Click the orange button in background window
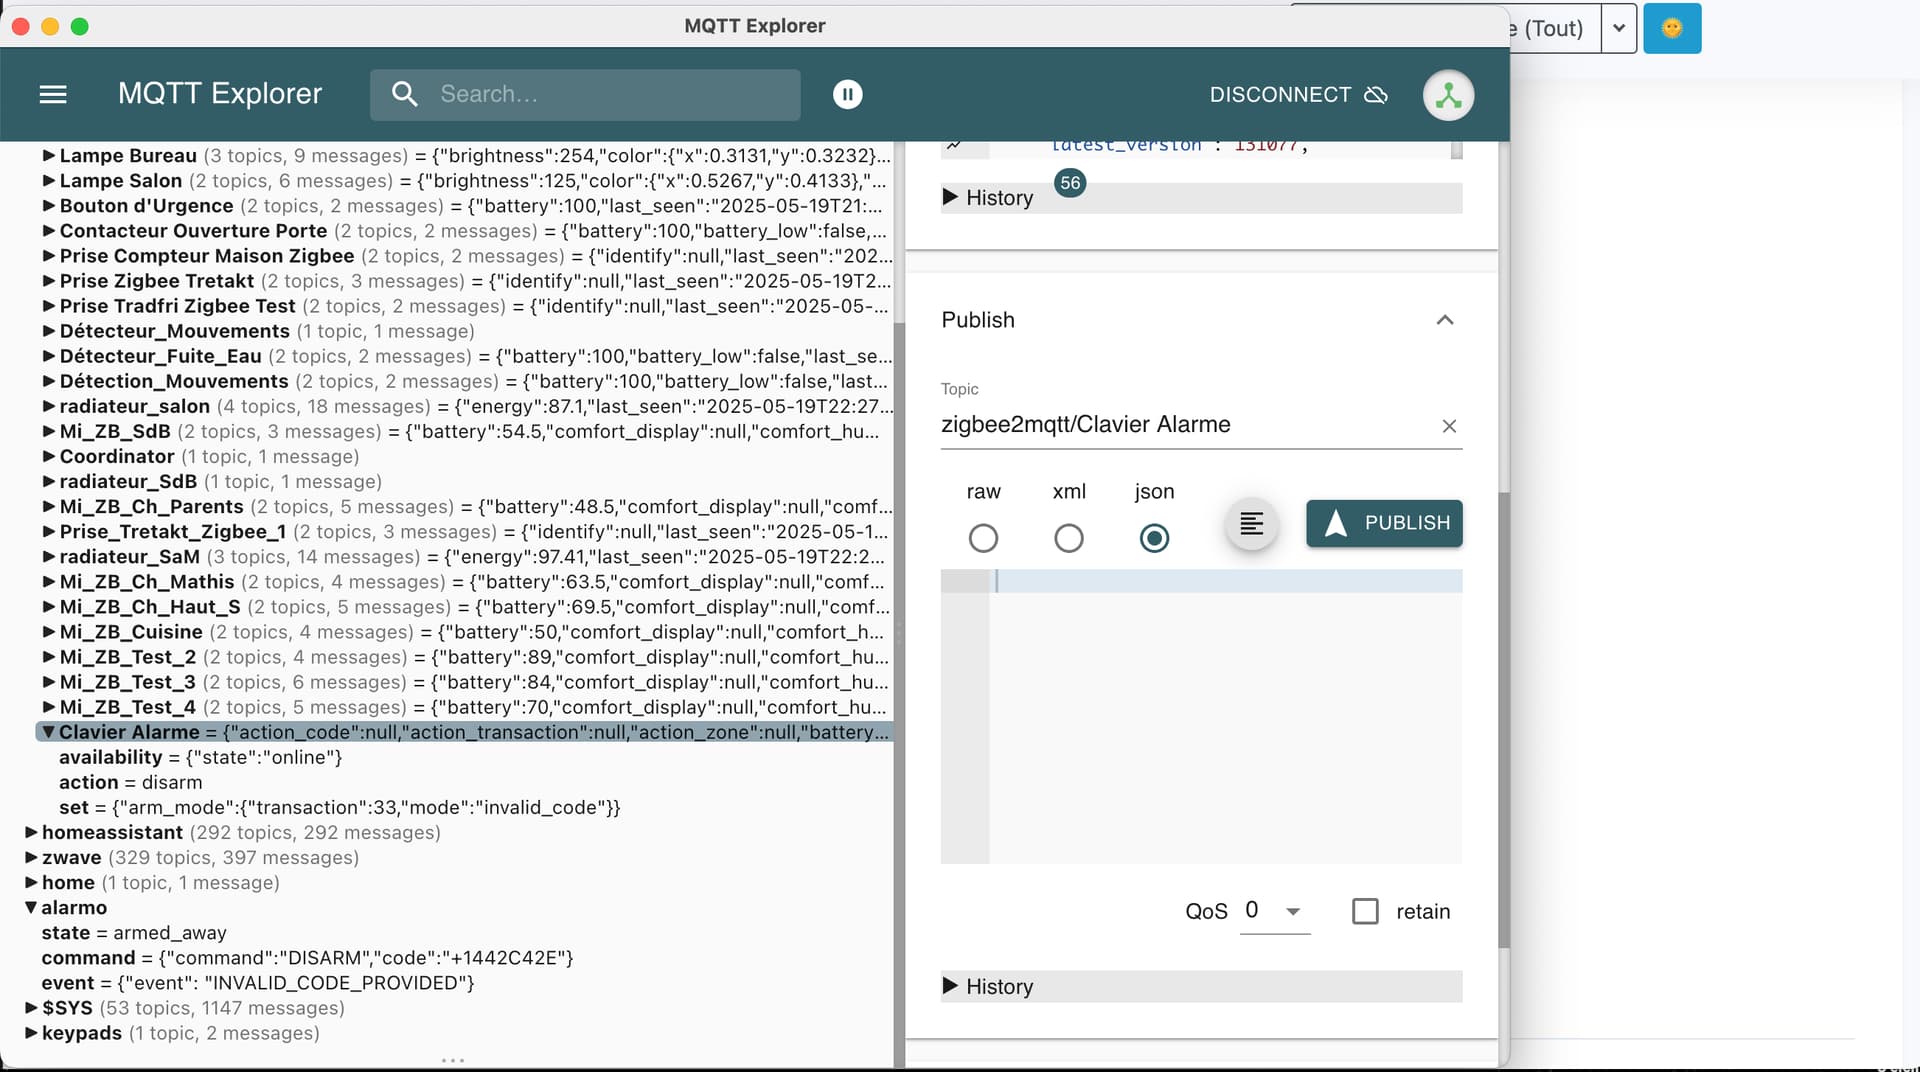 [x=1672, y=28]
